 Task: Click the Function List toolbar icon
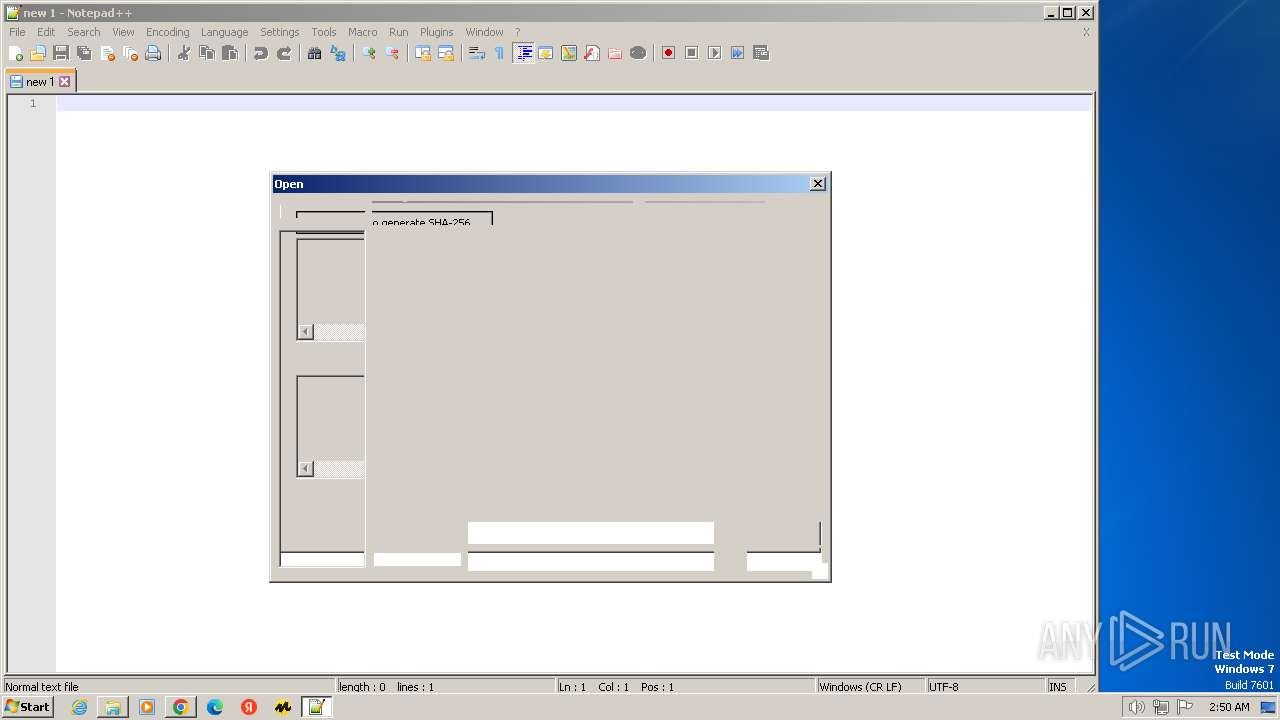[592, 53]
